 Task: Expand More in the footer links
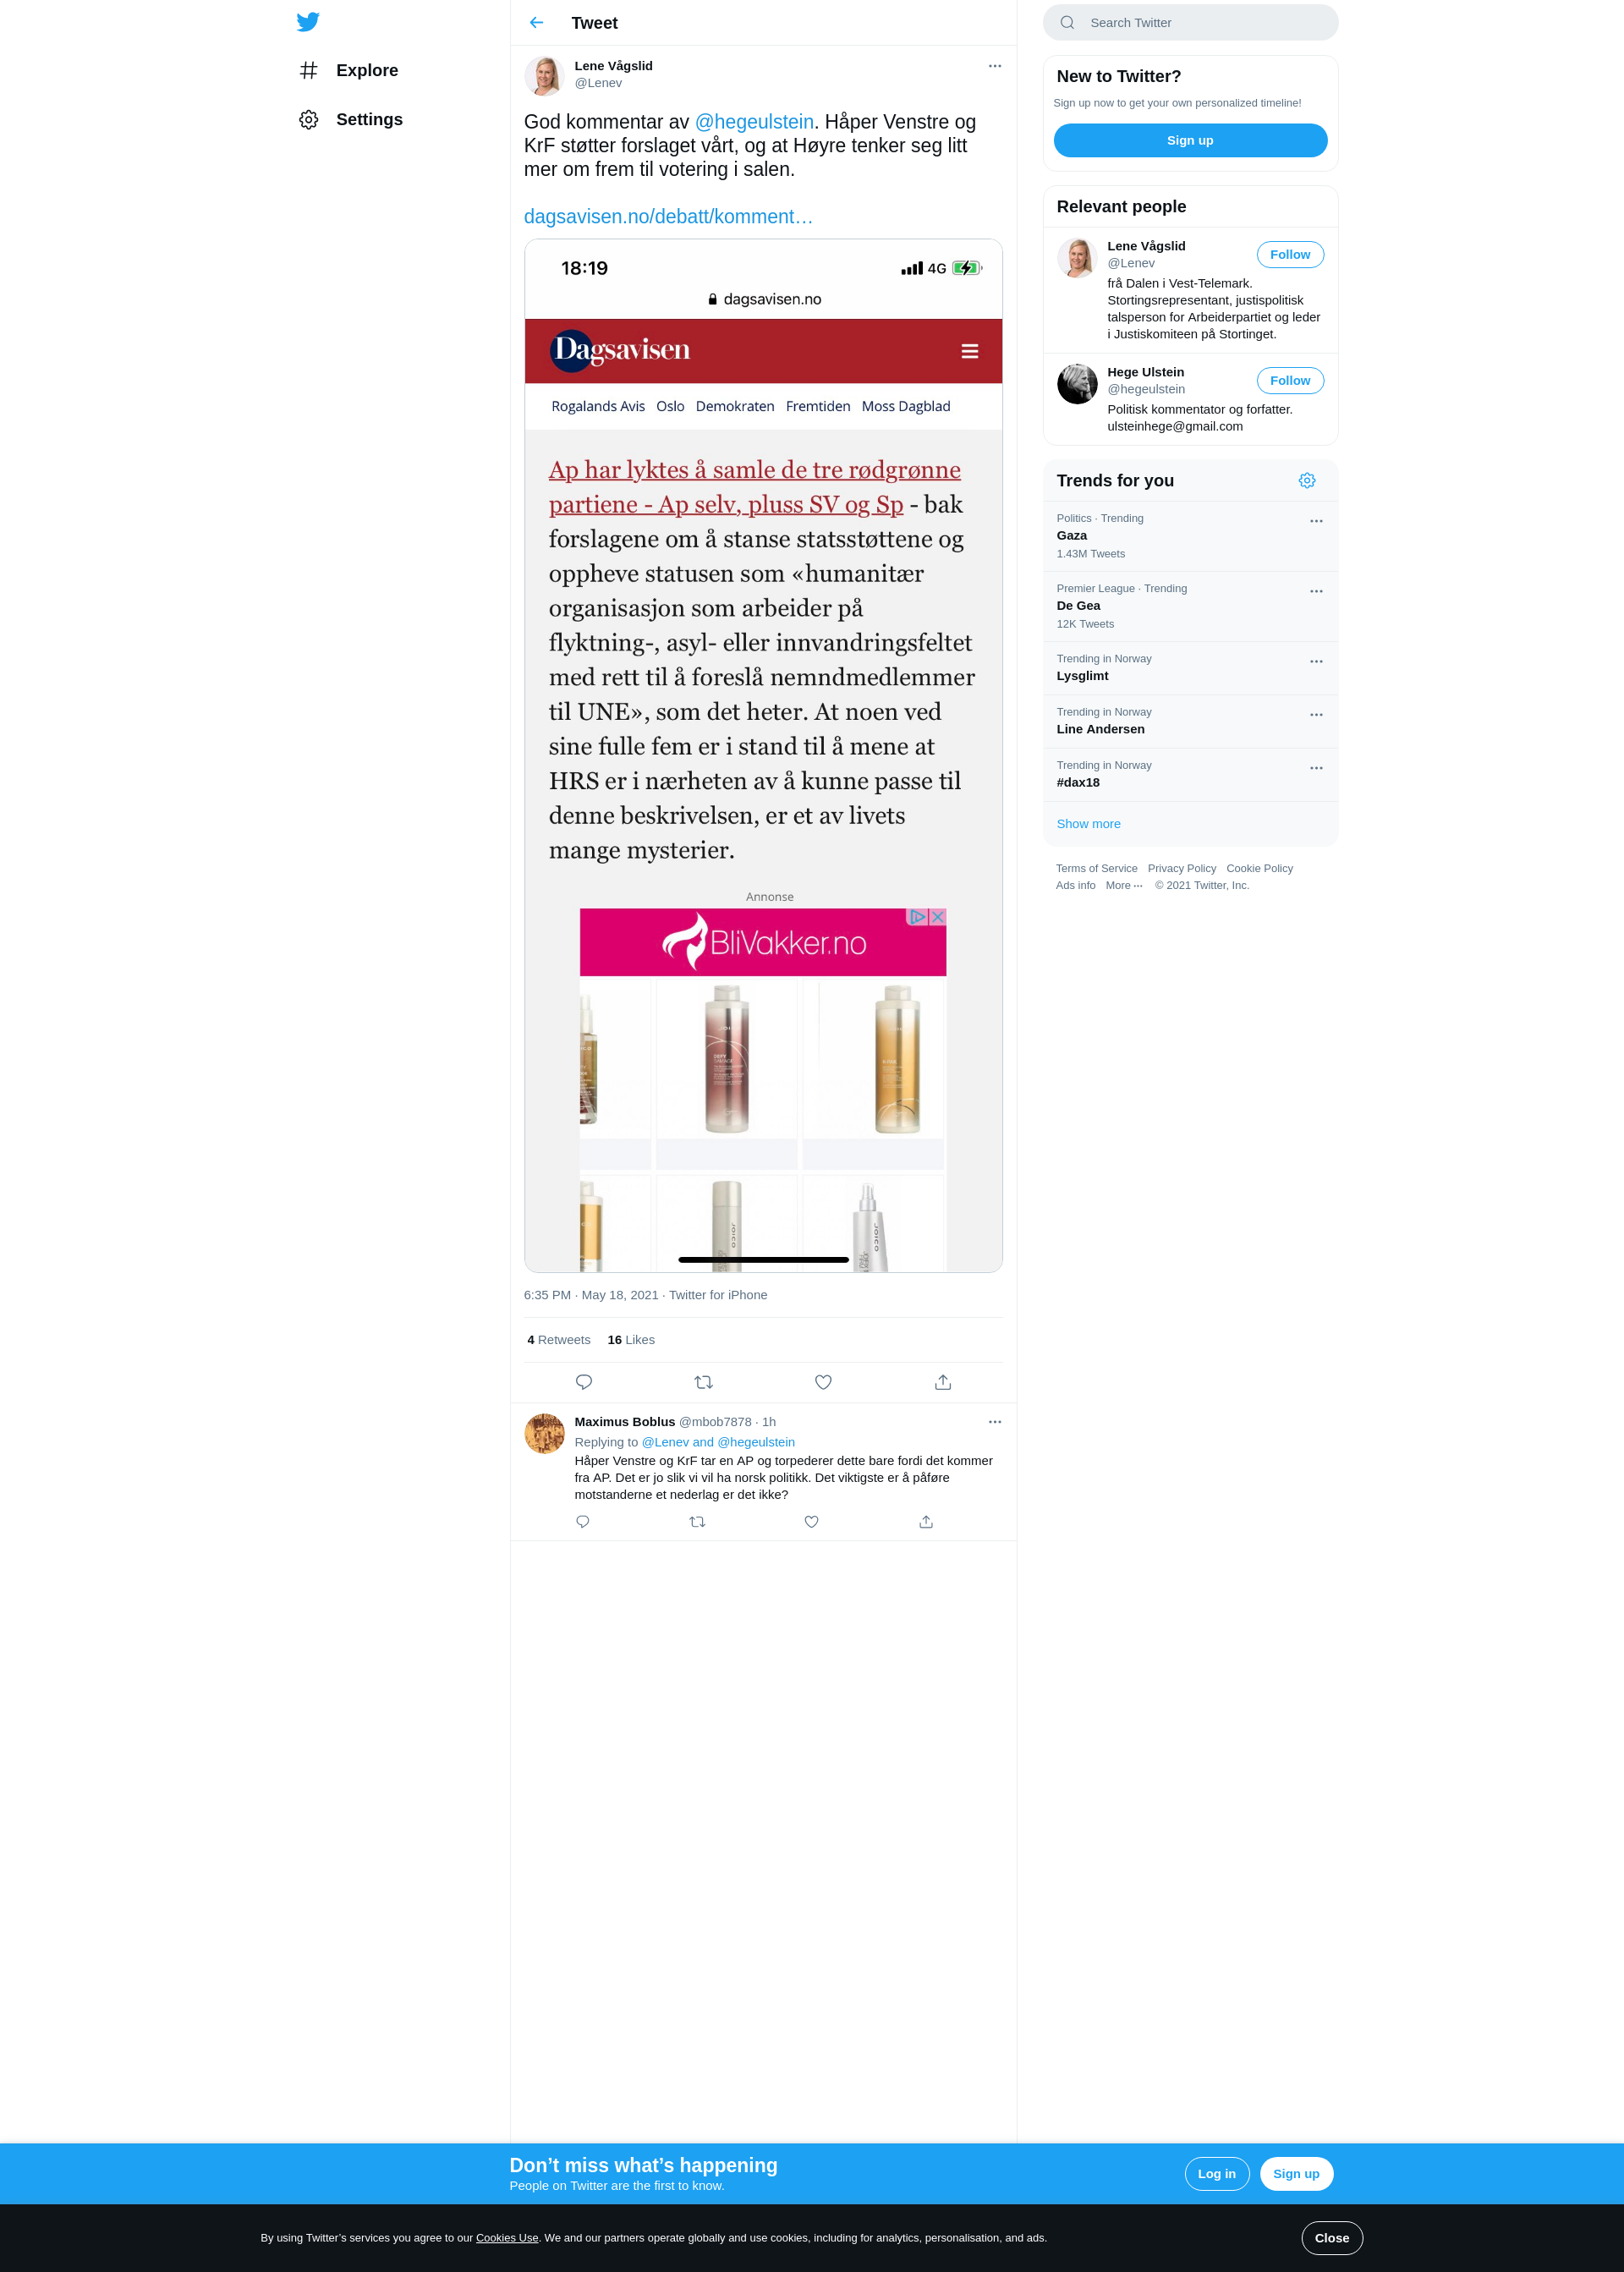click(1124, 886)
